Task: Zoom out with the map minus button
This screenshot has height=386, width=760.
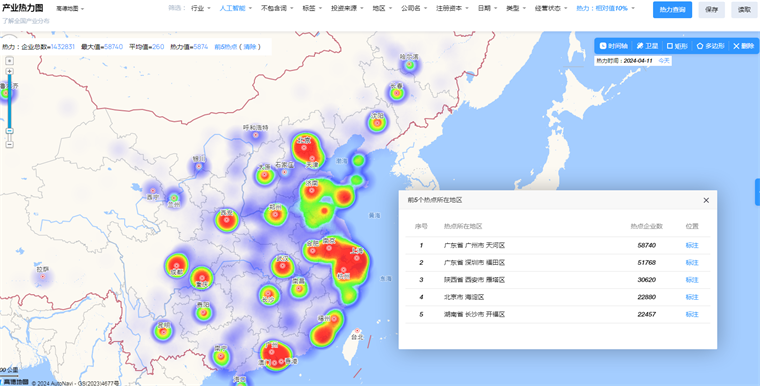Action: tap(9, 145)
